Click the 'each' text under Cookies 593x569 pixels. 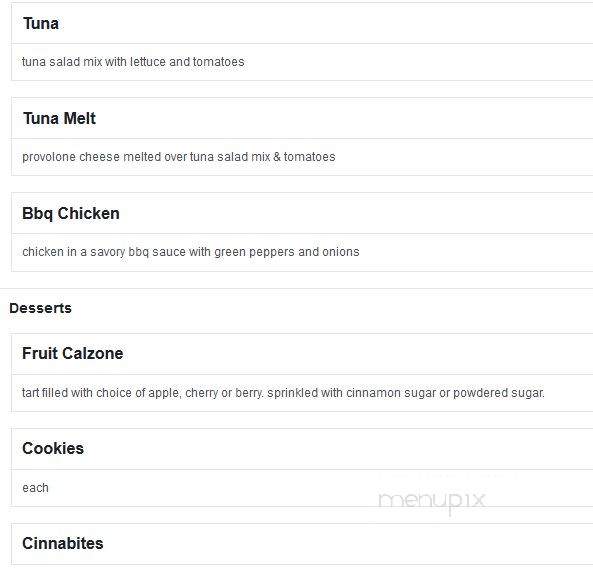[36, 488]
